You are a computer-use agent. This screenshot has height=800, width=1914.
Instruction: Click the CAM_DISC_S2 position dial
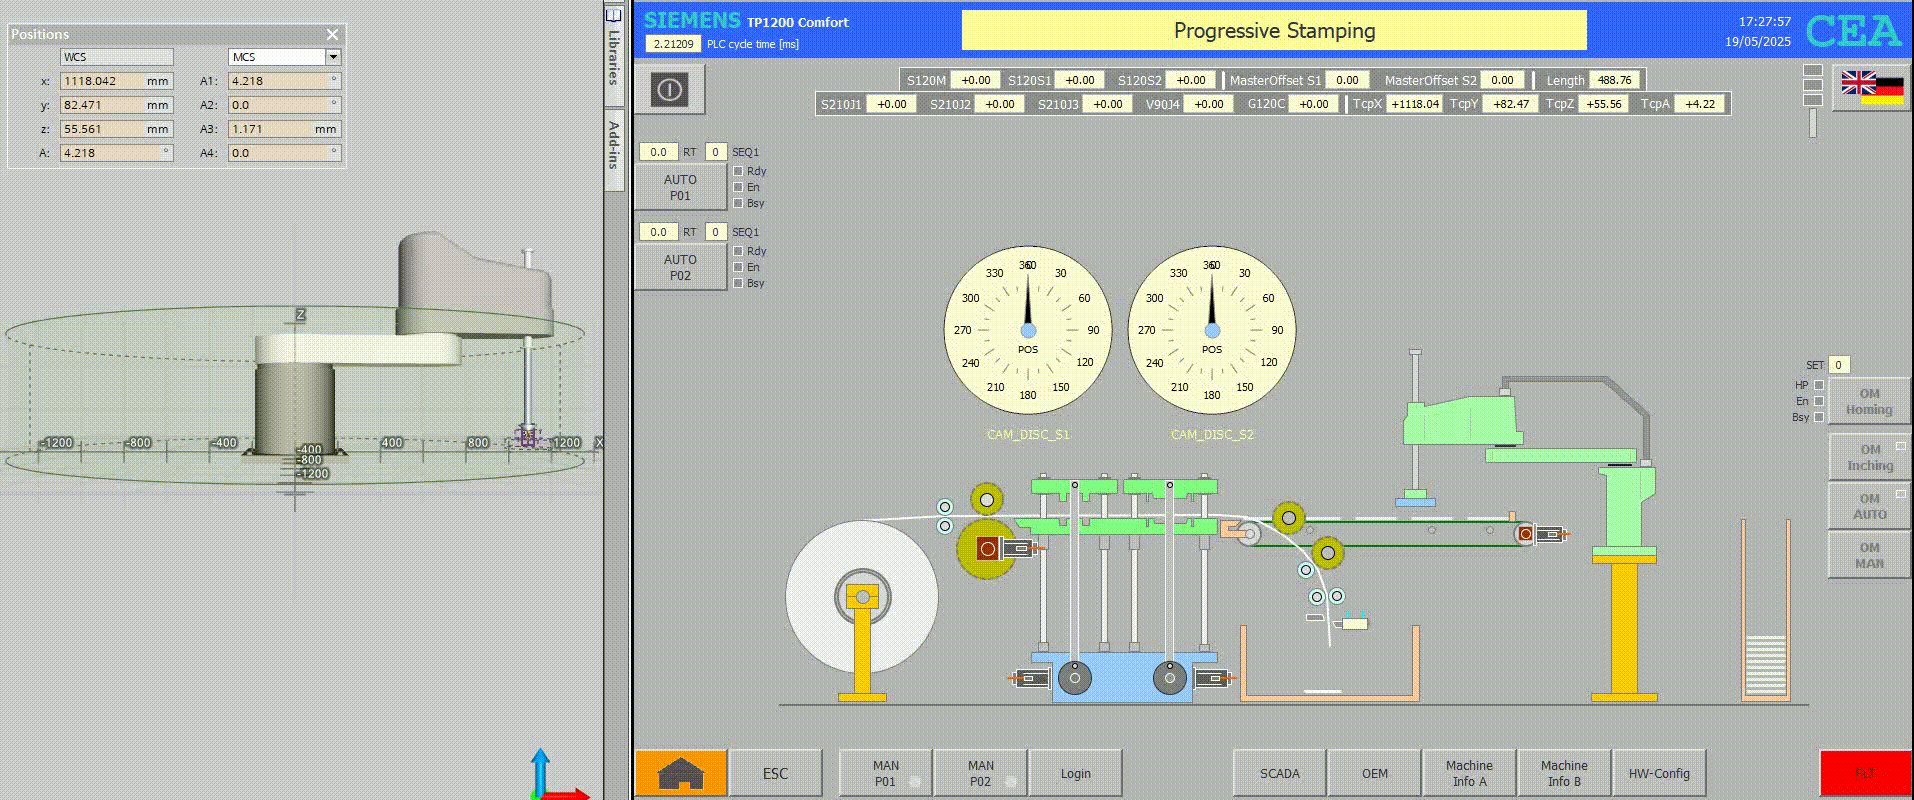point(1211,330)
